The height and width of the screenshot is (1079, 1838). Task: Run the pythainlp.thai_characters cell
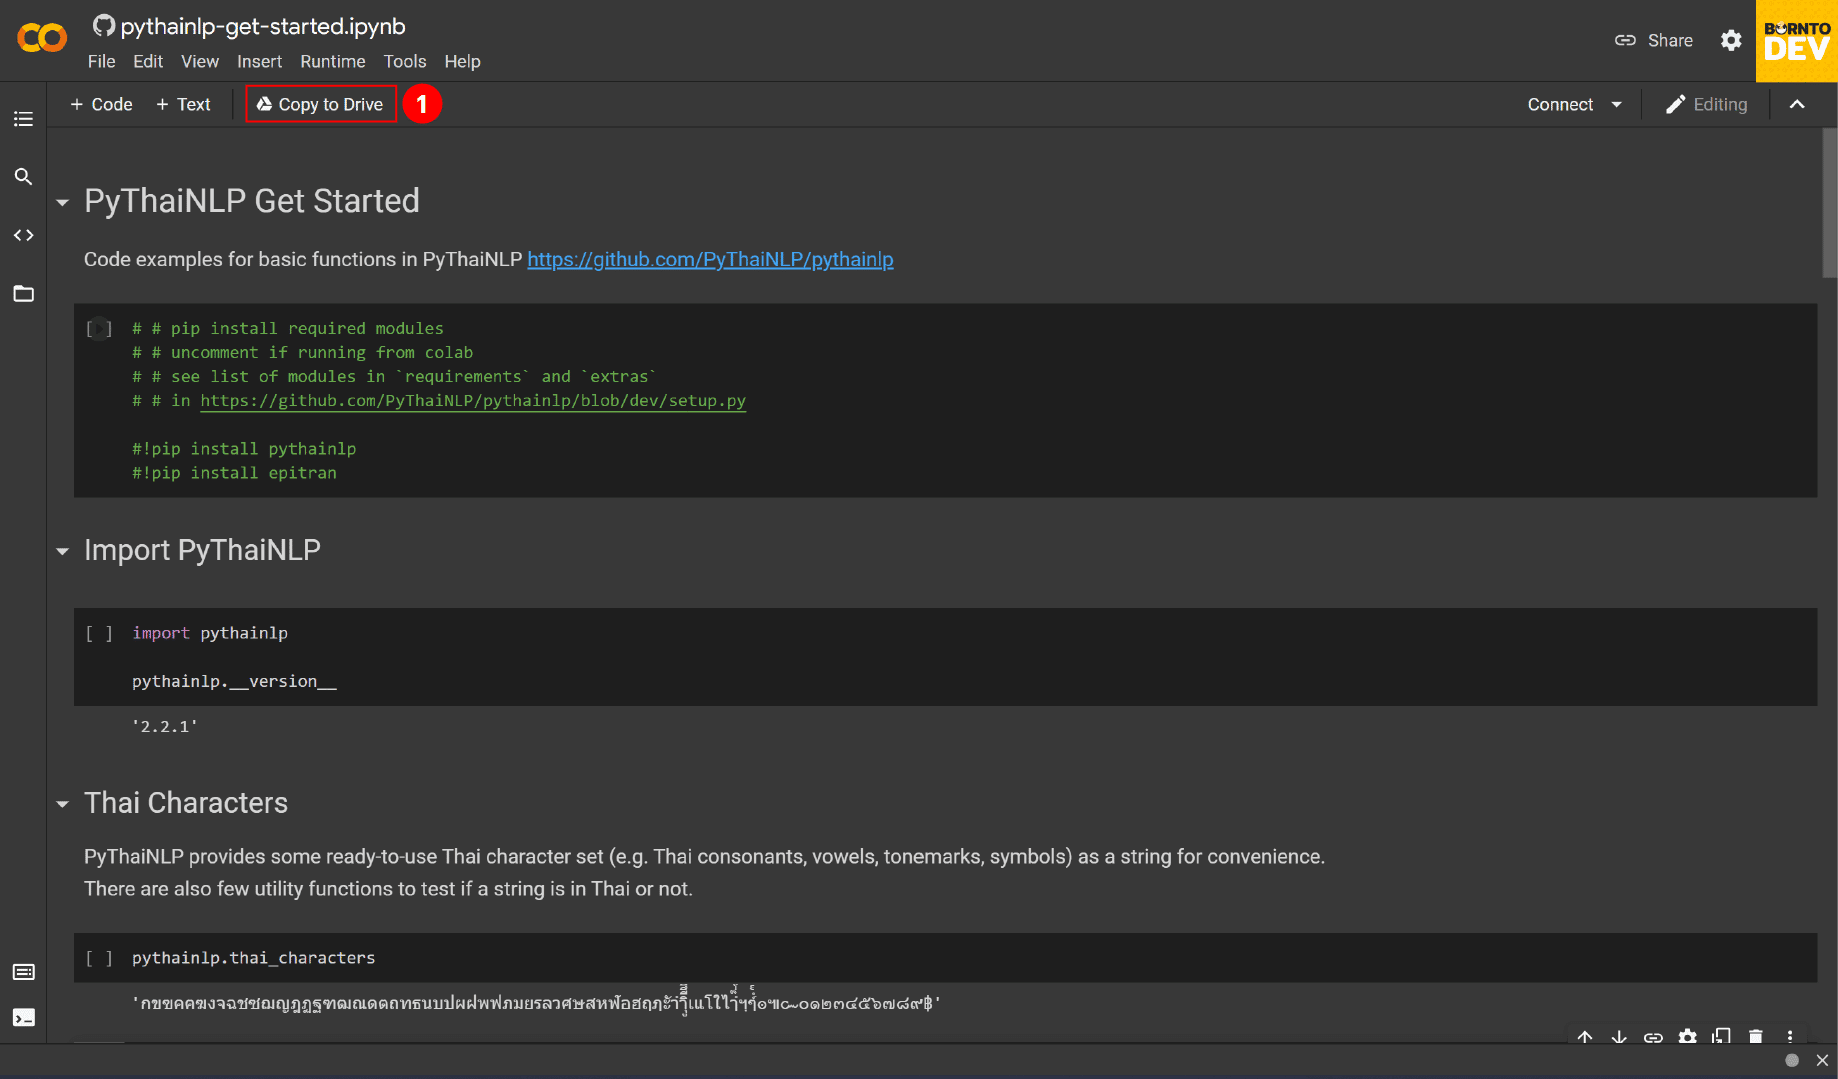pyautogui.click(x=99, y=958)
